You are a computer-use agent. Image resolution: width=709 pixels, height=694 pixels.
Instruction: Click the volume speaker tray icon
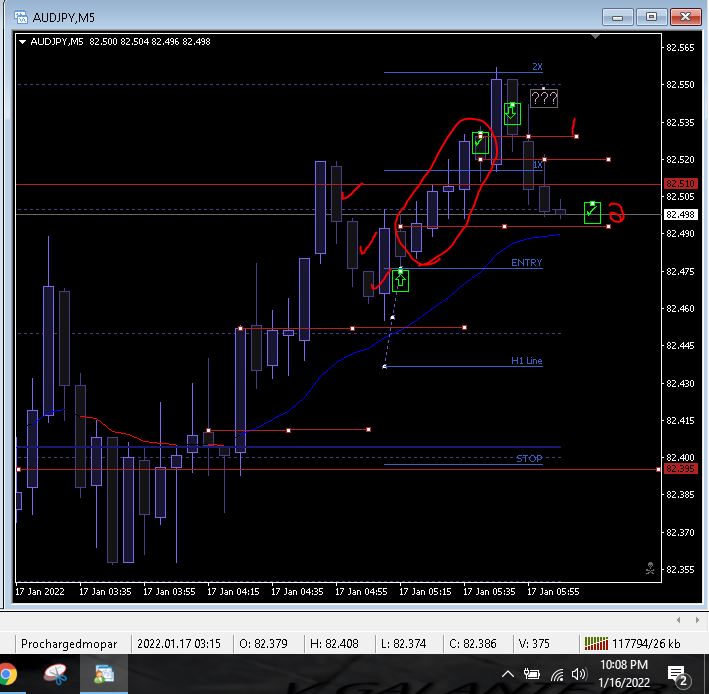(579, 675)
